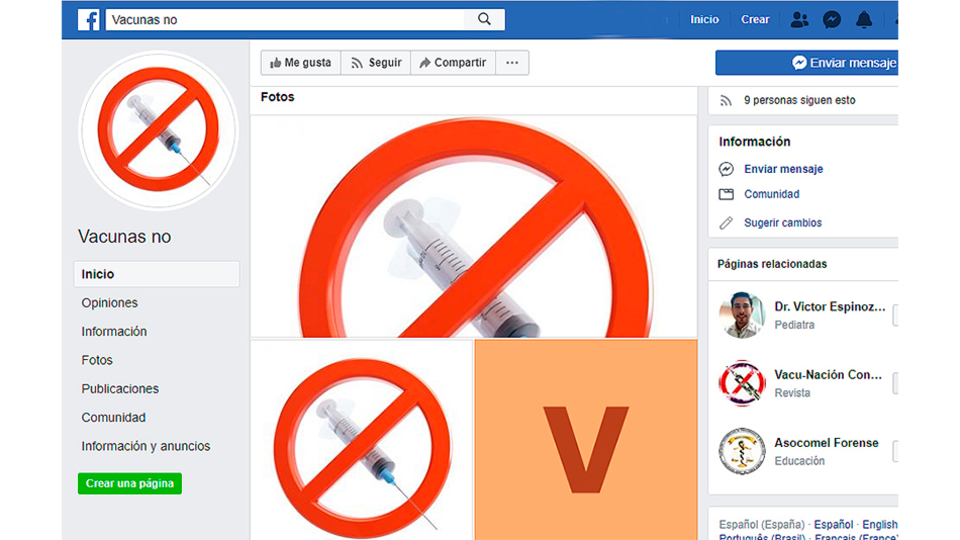The width and height of the screenshot is (960, 540).
Task: Click the Español (España) language text
Action: click(x=762, y=525)
